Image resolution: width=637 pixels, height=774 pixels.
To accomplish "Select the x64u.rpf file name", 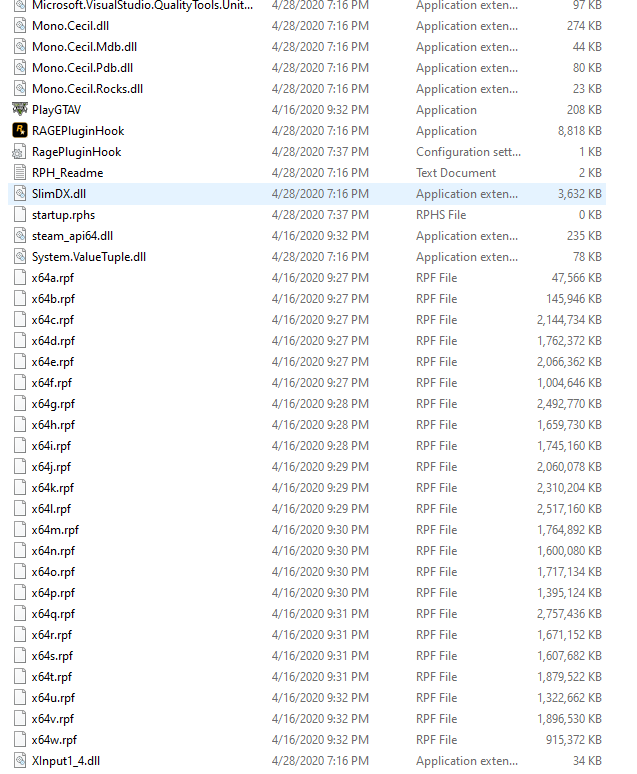I will (x=53, y=698).
